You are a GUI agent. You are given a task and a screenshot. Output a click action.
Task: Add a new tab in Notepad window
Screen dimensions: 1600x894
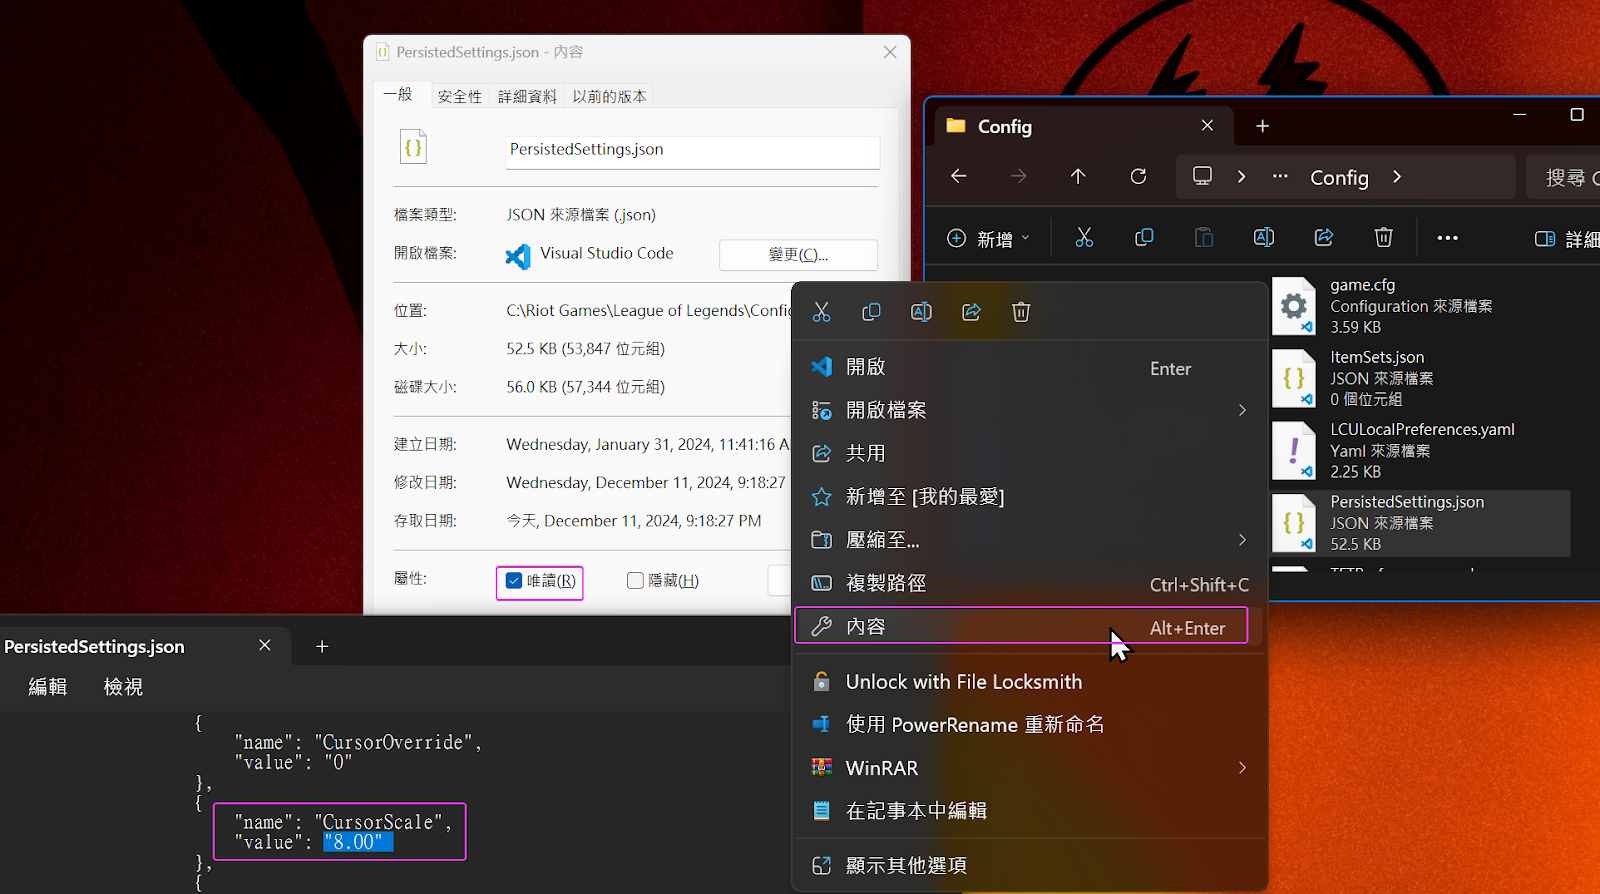point(322,646)
